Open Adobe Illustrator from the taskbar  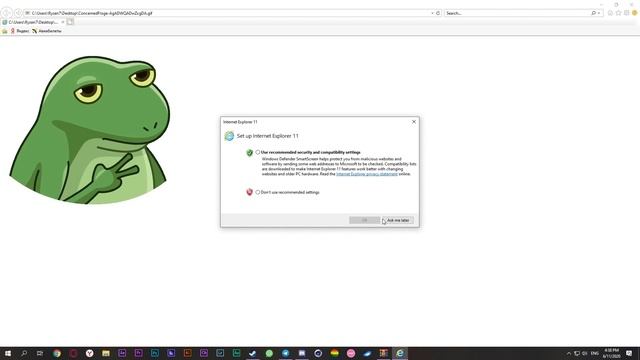[x=187, y=353]
